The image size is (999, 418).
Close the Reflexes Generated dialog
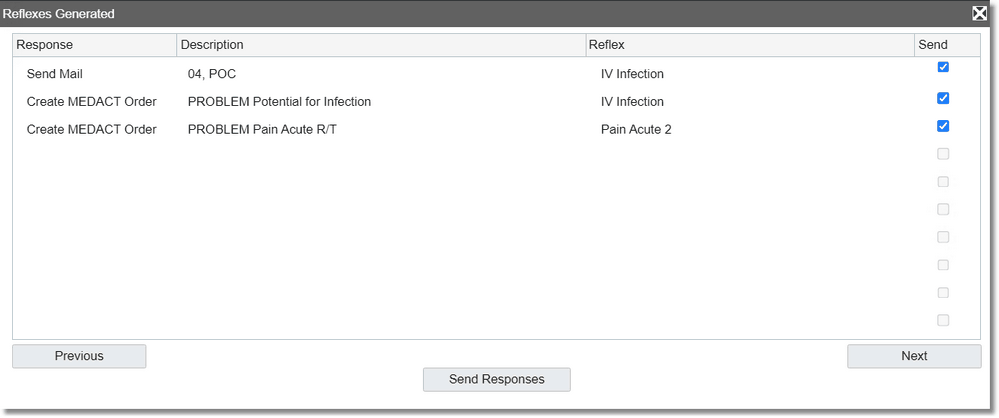tap(979, 13)
